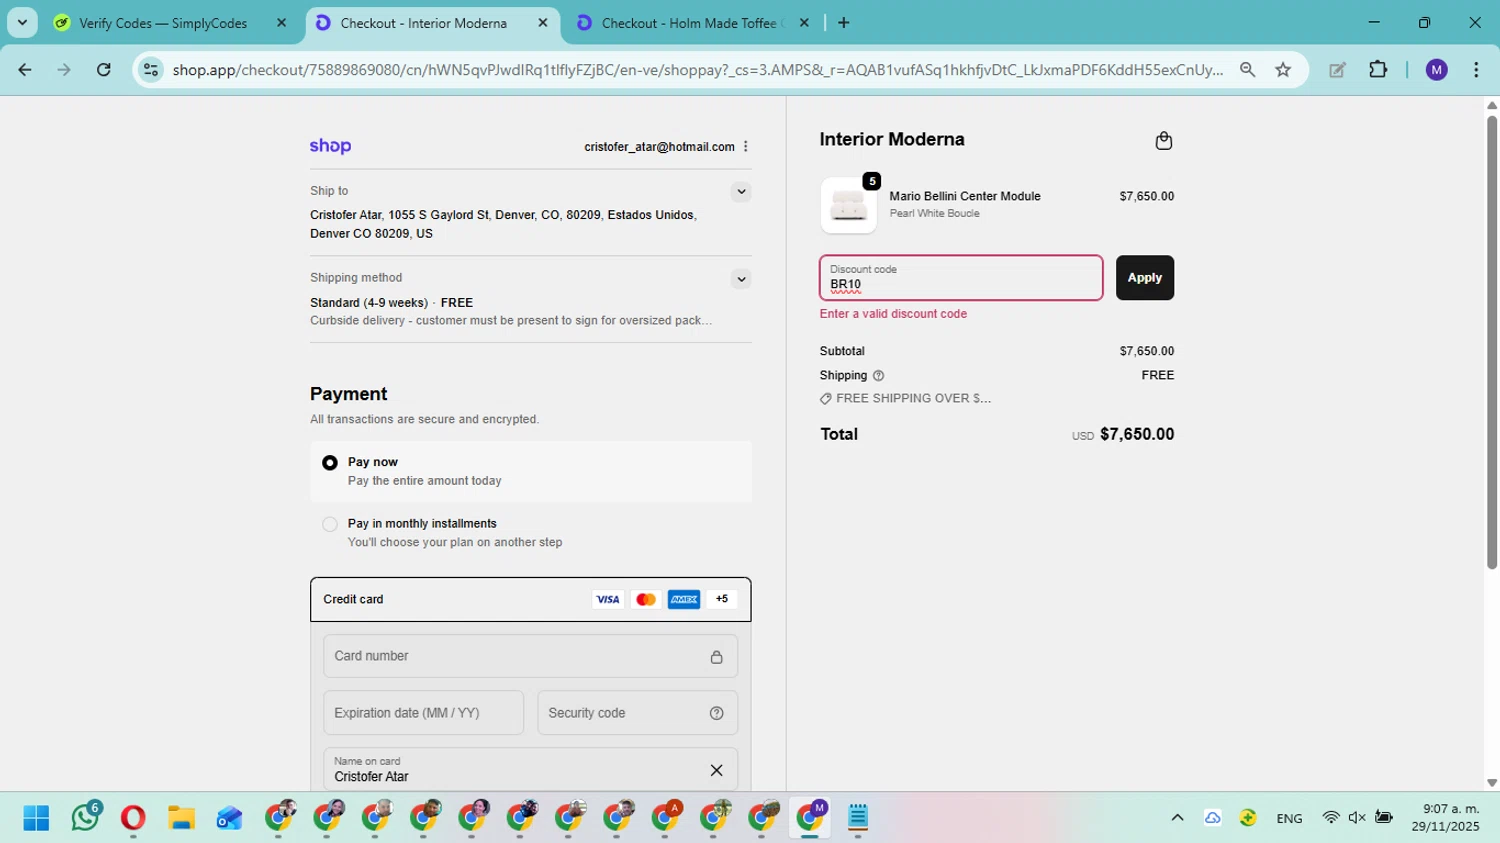Open the volume icon in the system tray
1500x843 pixels.
point(1357,818)
